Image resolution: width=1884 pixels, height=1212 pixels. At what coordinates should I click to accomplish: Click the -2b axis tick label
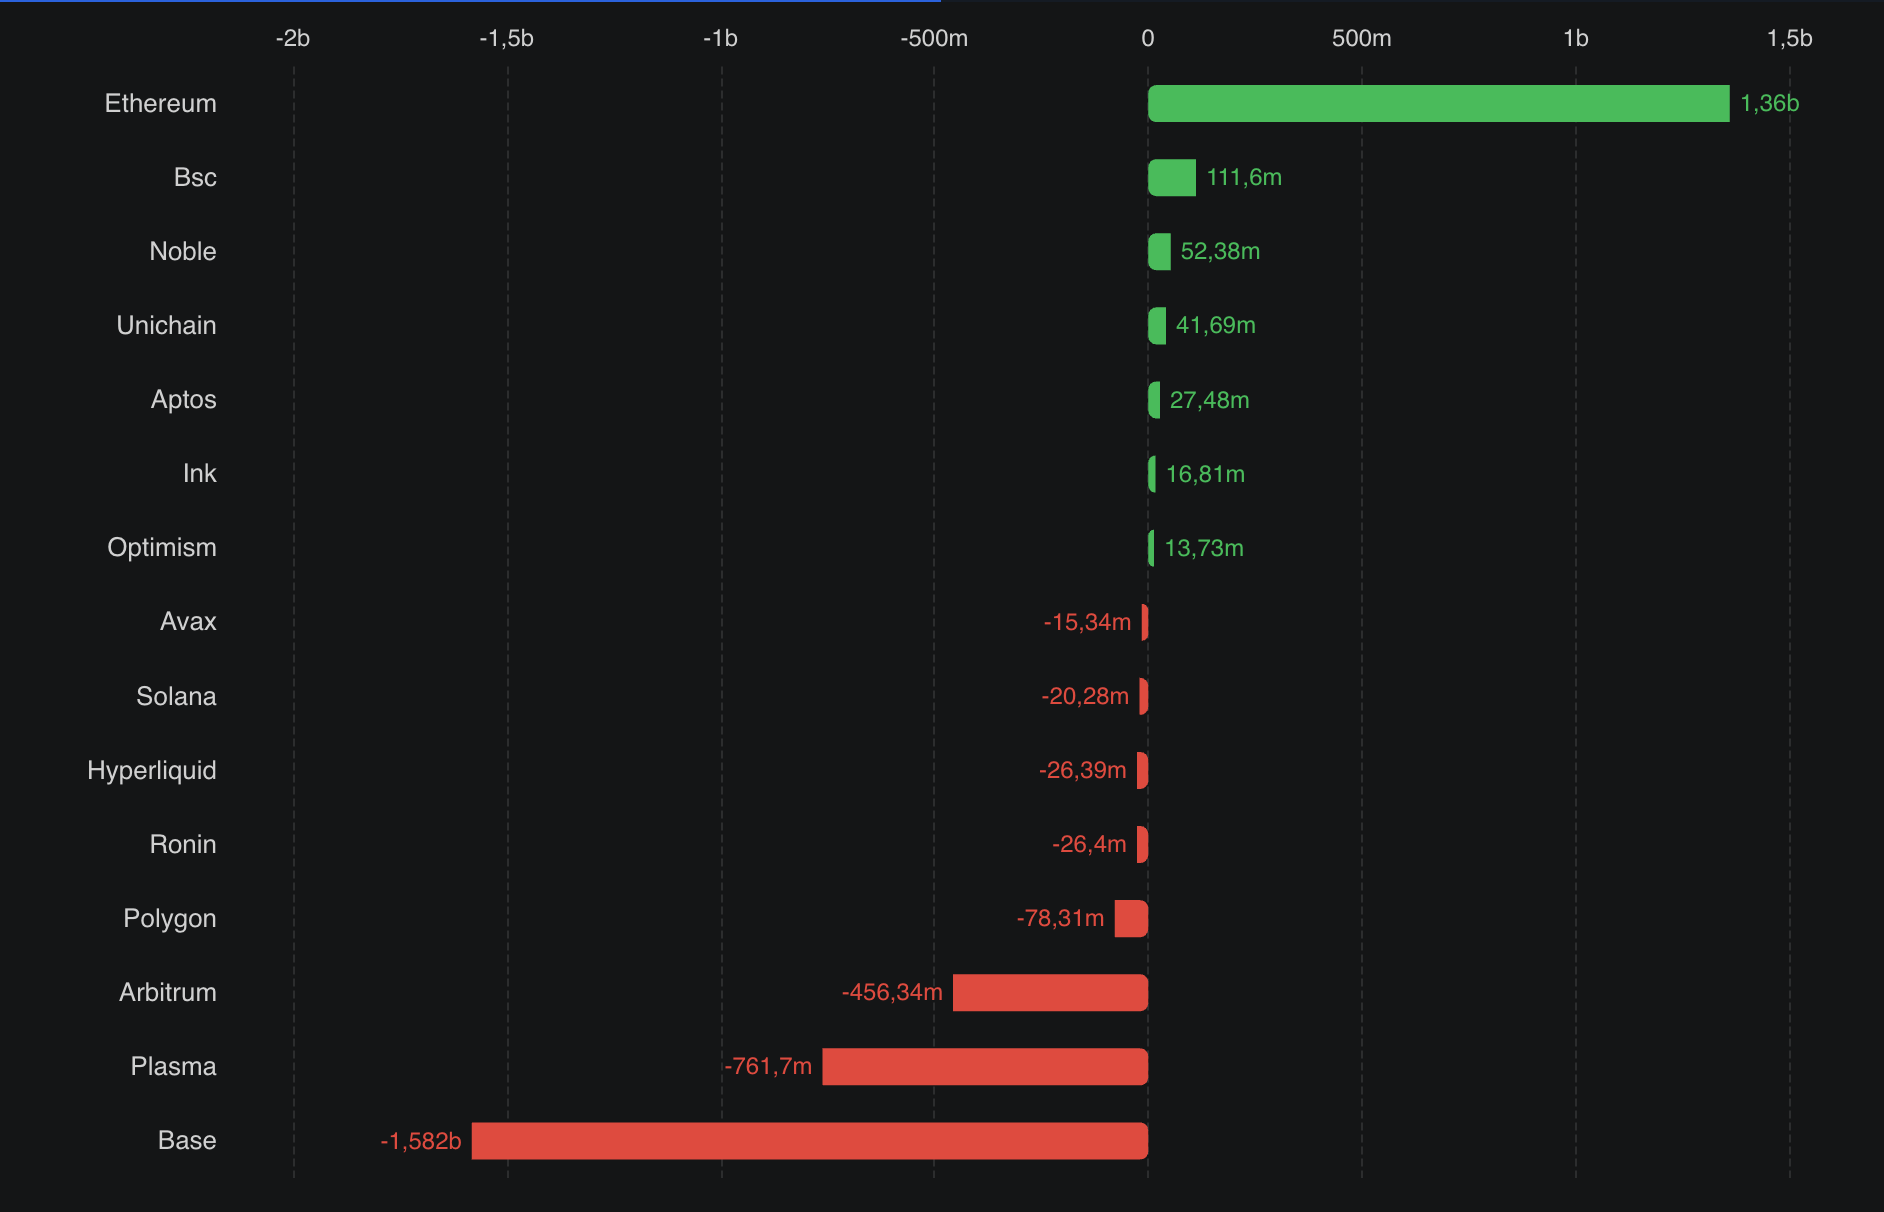click(292, 38)
